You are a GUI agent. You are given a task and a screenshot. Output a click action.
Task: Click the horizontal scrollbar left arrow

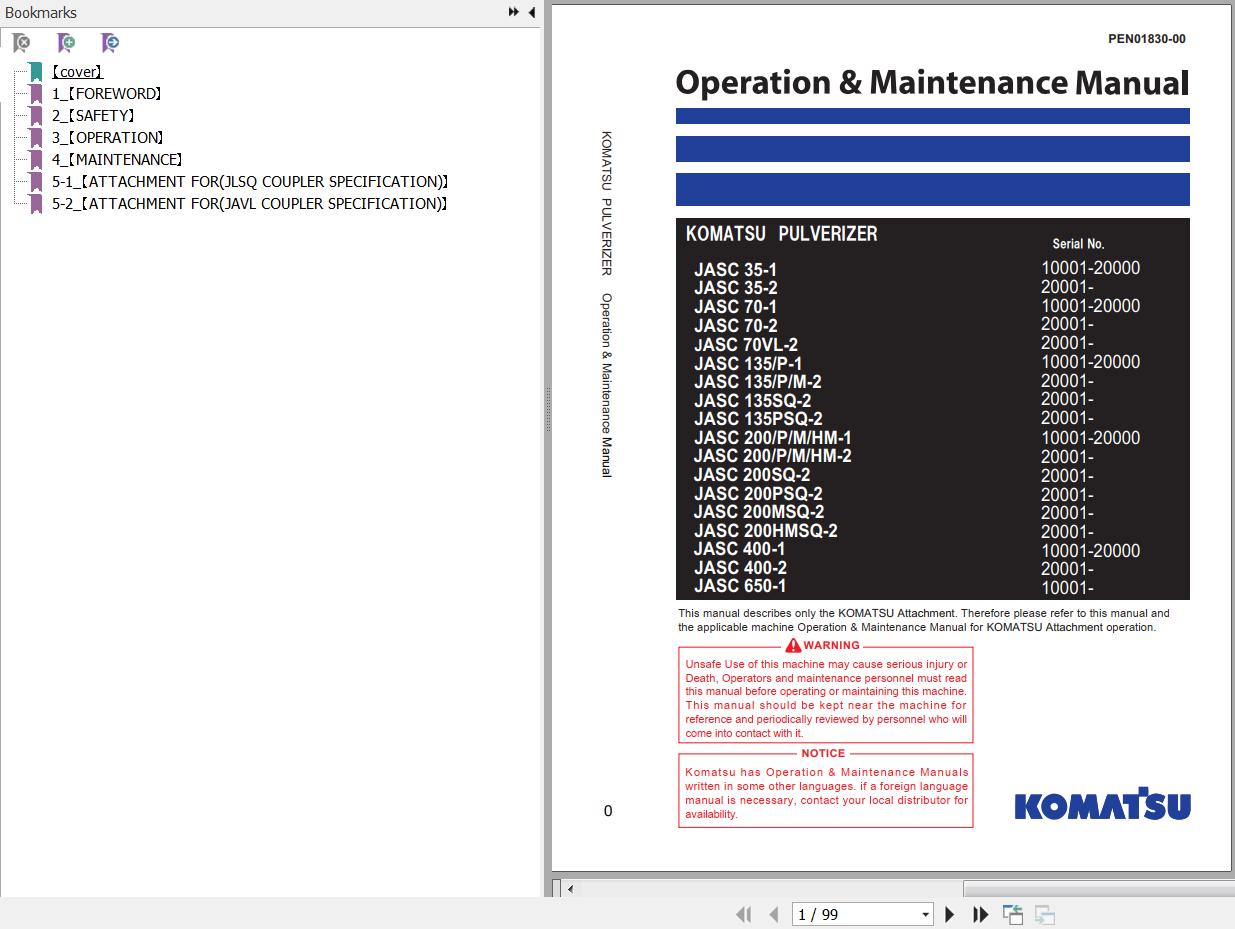point(570,888)
